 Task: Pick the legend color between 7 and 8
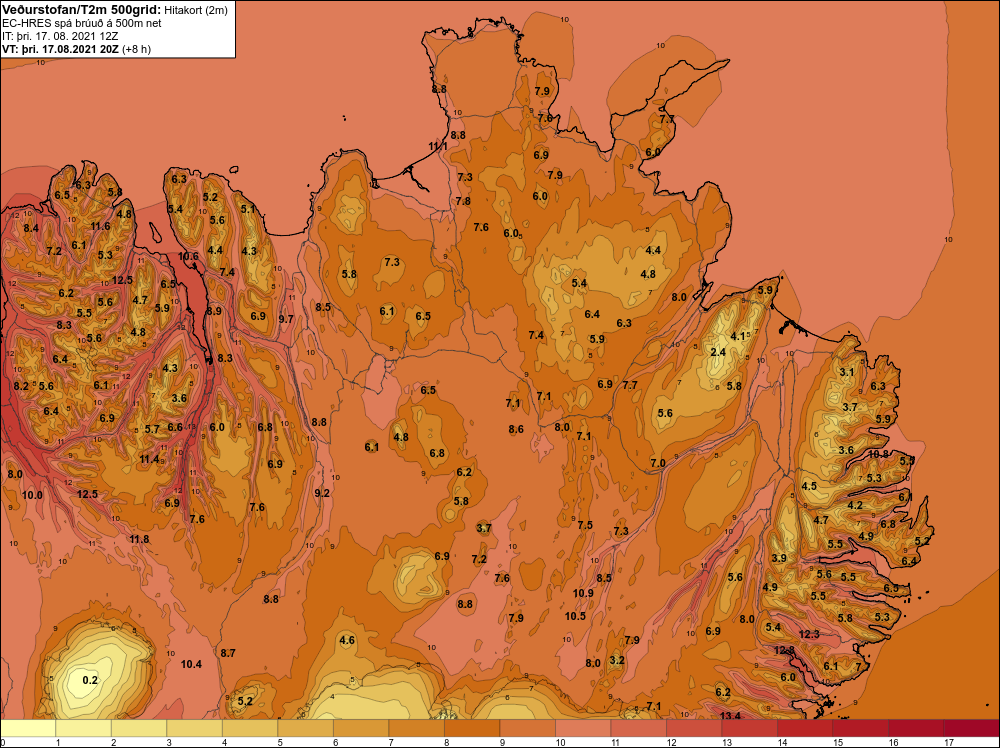(x=416, y=728)
